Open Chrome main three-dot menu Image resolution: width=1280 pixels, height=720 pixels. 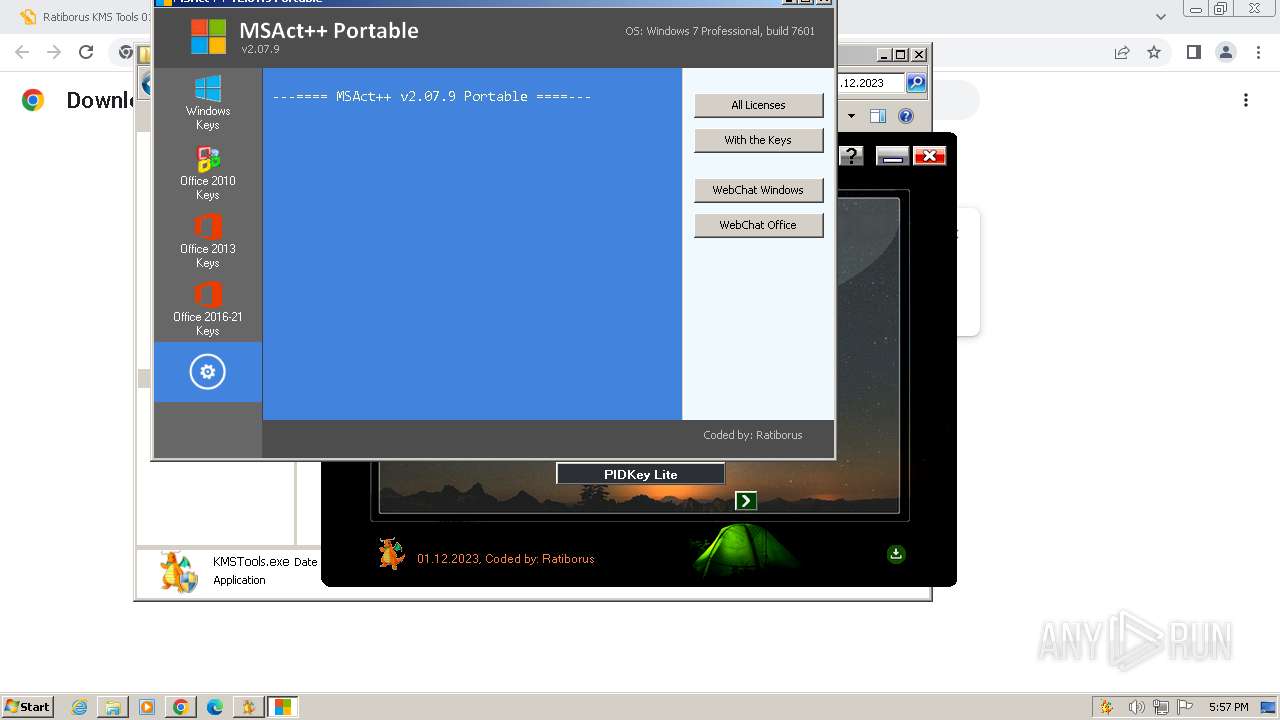1257,52
